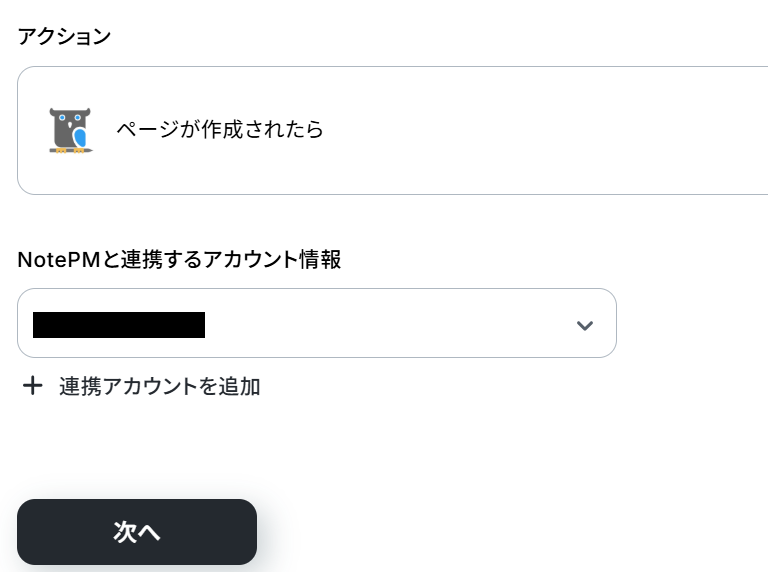Proceed to next step with 次へ
768x572 pixels.
[137, 532]
